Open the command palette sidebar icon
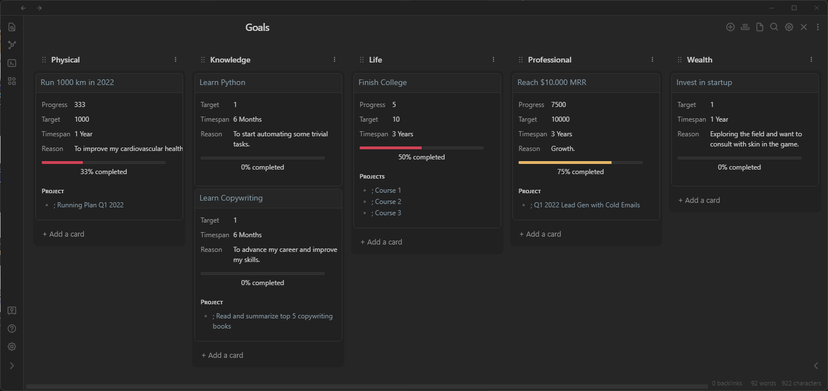The image size is (828, 391). click(12, 63)
